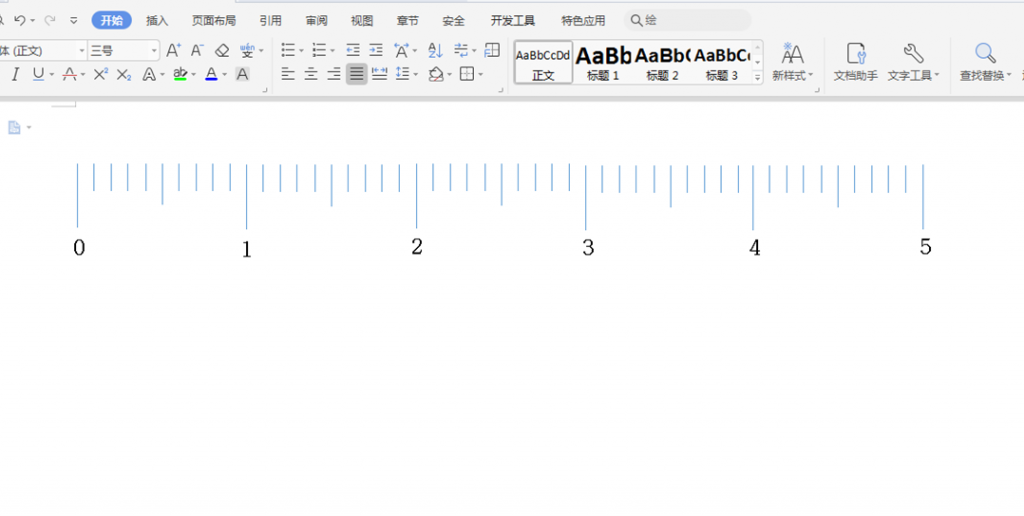Expand the 文字工具 dropdown menu
Image resolution: width=1024 pixels, height=516 pixels.
point(937,75)
